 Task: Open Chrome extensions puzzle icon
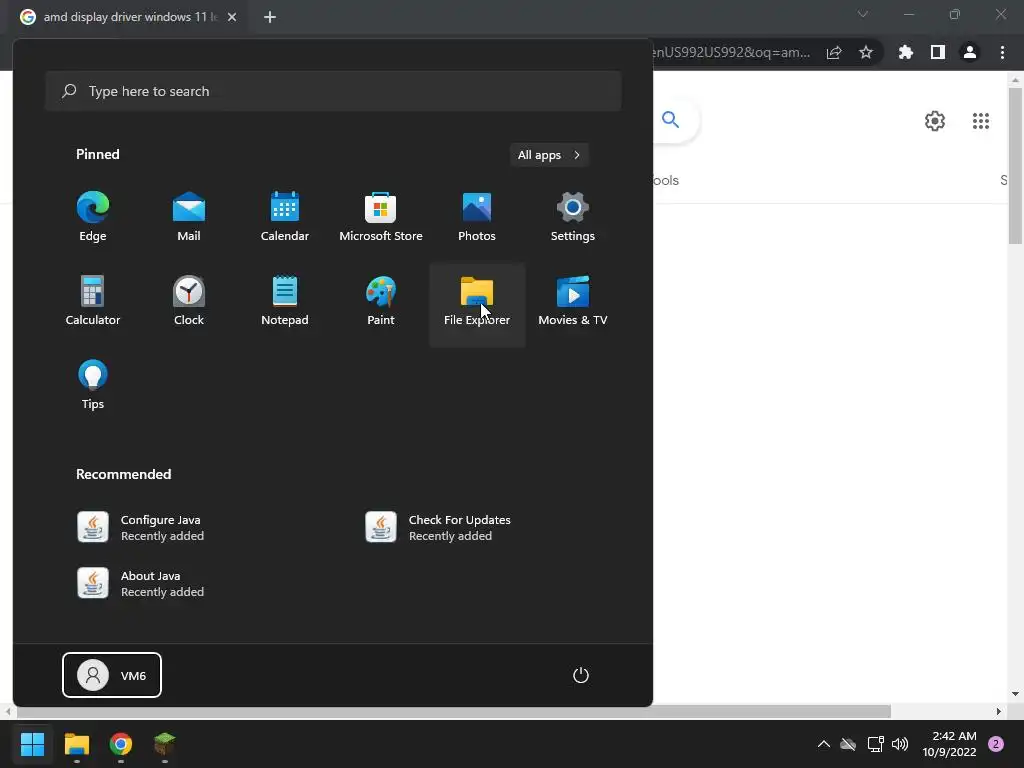pos(906,52)
